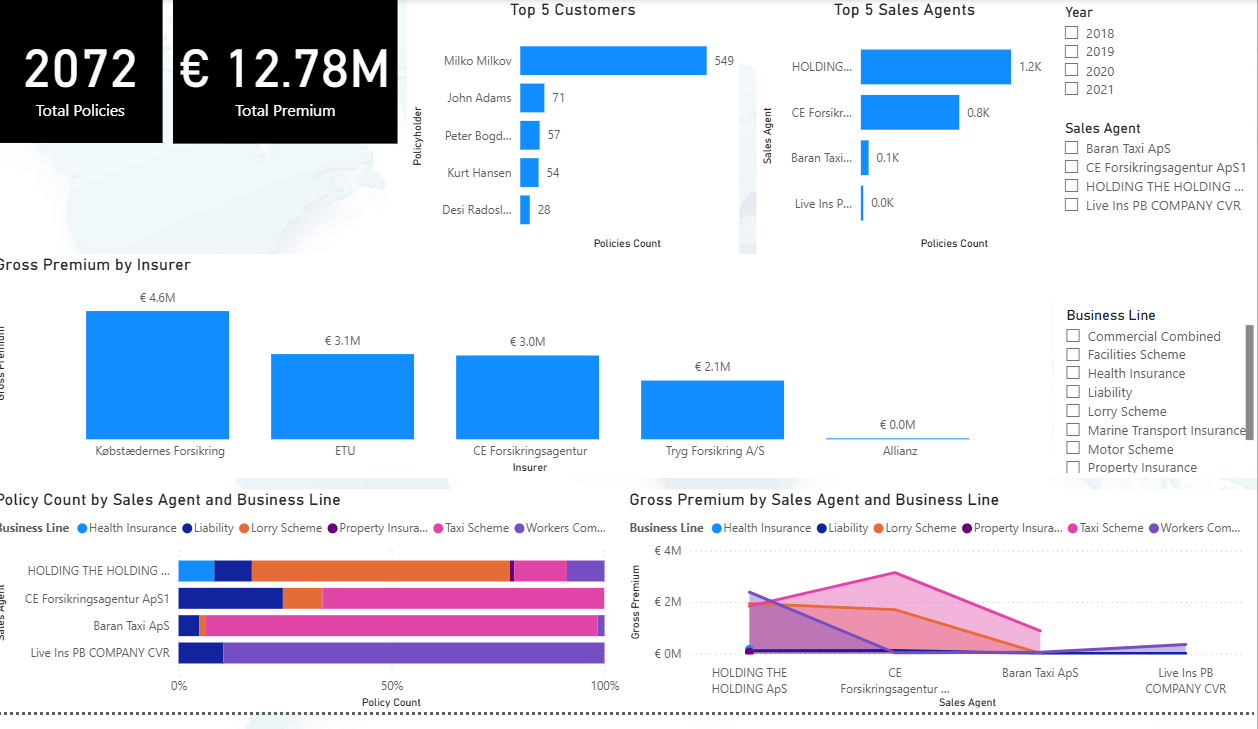Select Health Insurance business line checkbox
The image size is (1258, 729).
1073,373
